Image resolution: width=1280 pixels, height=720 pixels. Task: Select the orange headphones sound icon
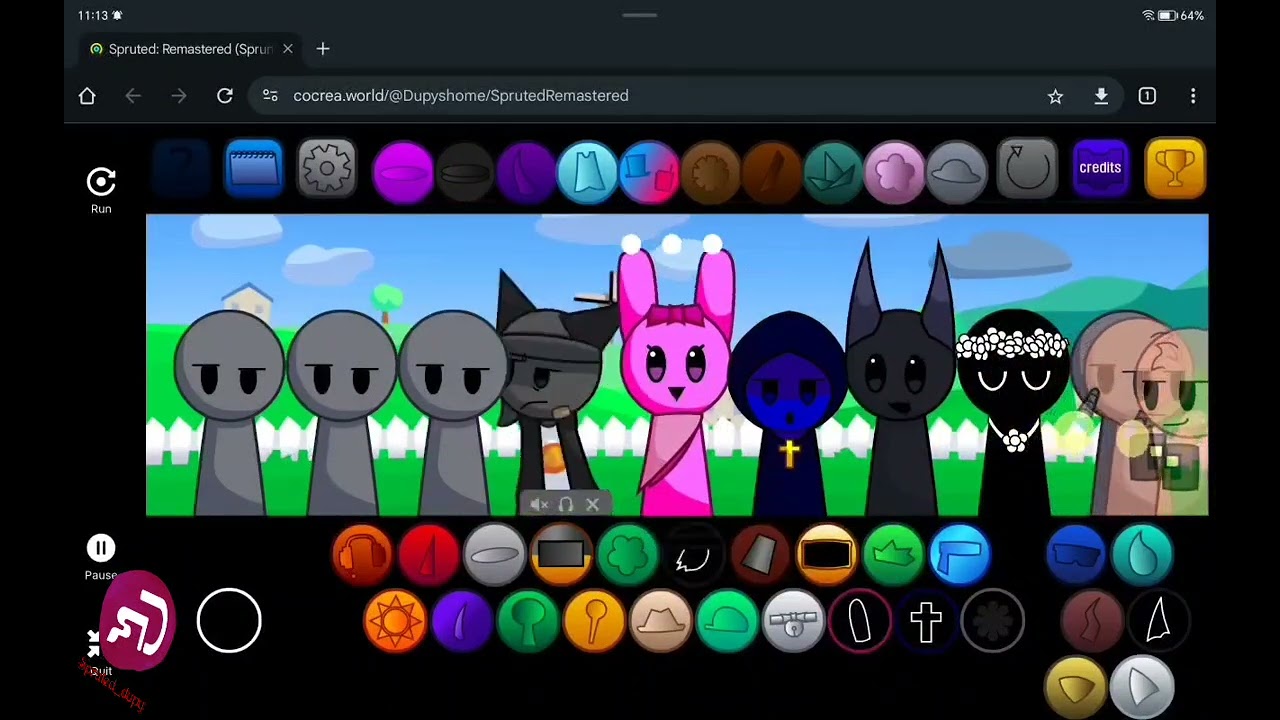click(362, 555)
